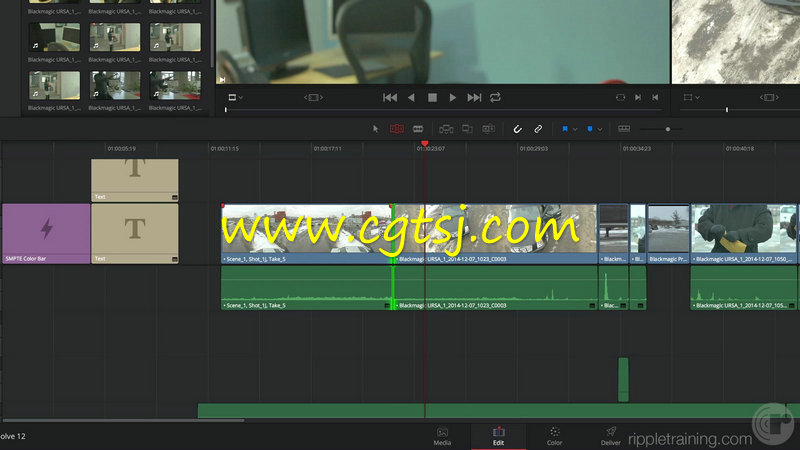
Task: Click the right viewer jog control icon
Action: (769, 97)
